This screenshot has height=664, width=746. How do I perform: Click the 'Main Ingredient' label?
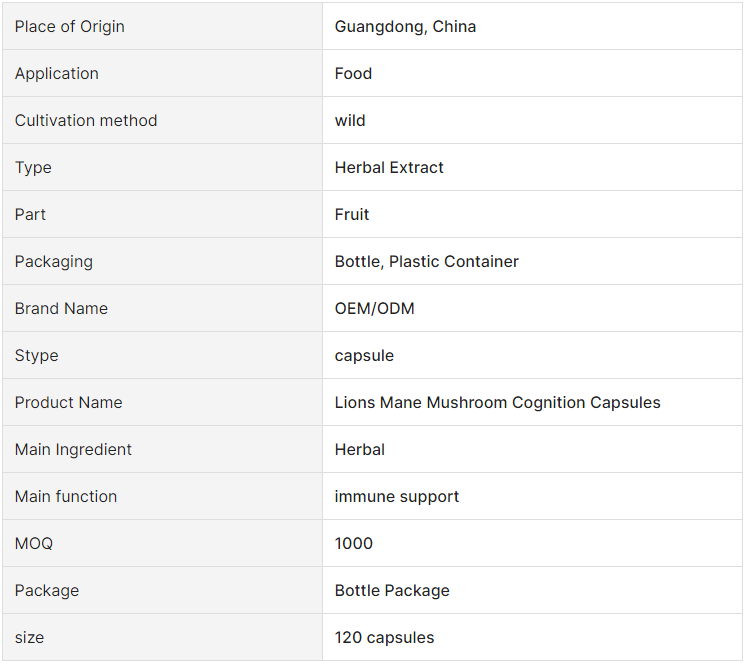coord(73,449)
